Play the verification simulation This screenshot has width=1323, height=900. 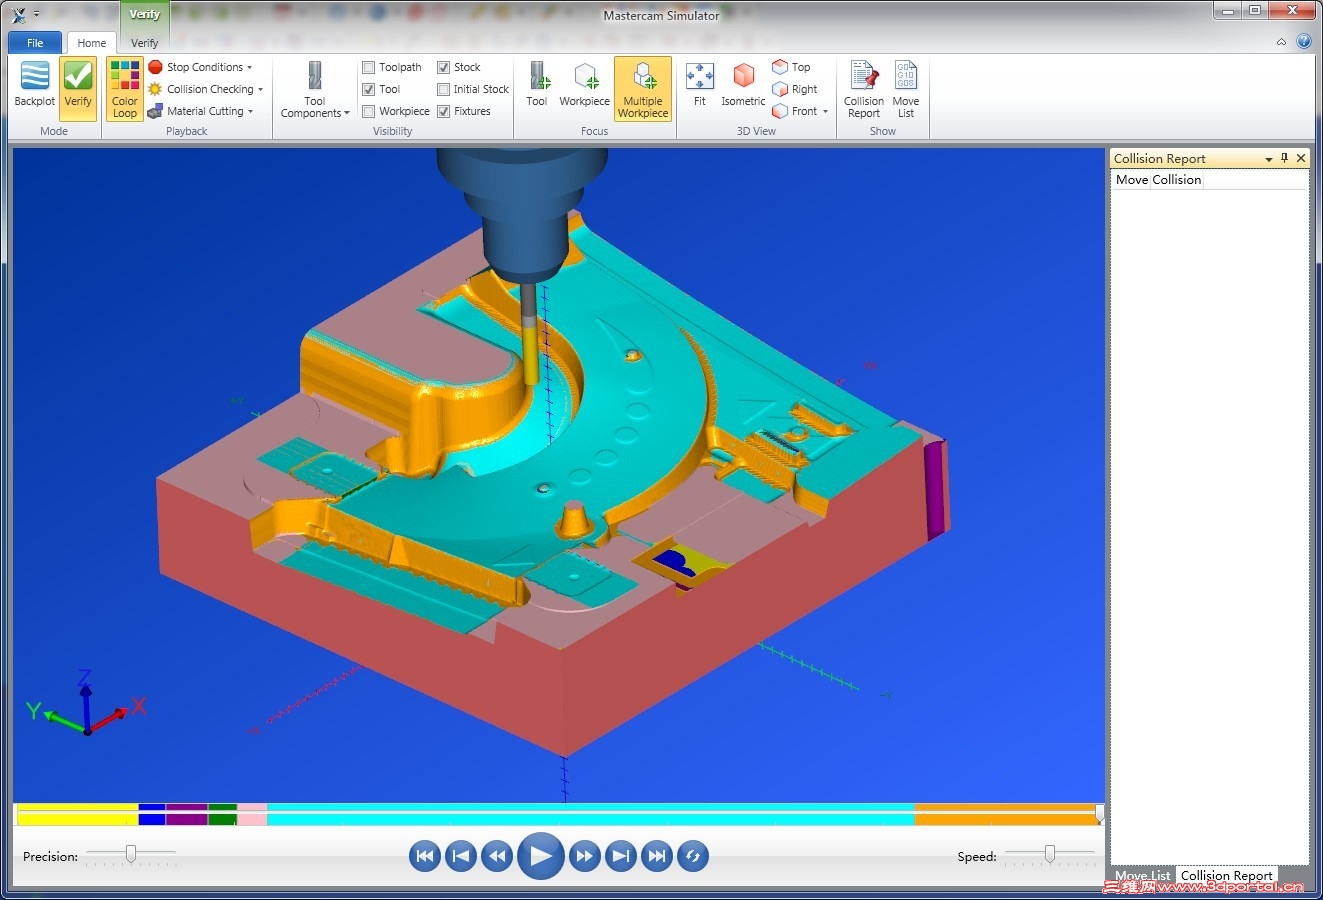(541, 856)
